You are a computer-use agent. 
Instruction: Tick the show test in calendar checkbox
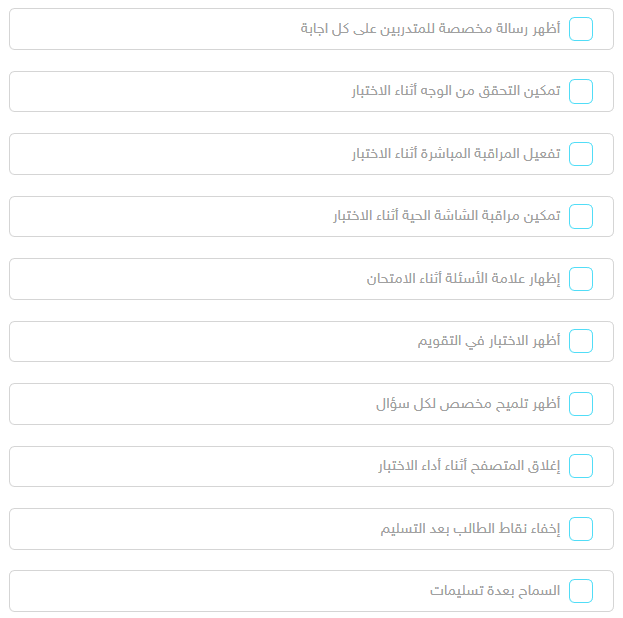(x=581, y=341)
